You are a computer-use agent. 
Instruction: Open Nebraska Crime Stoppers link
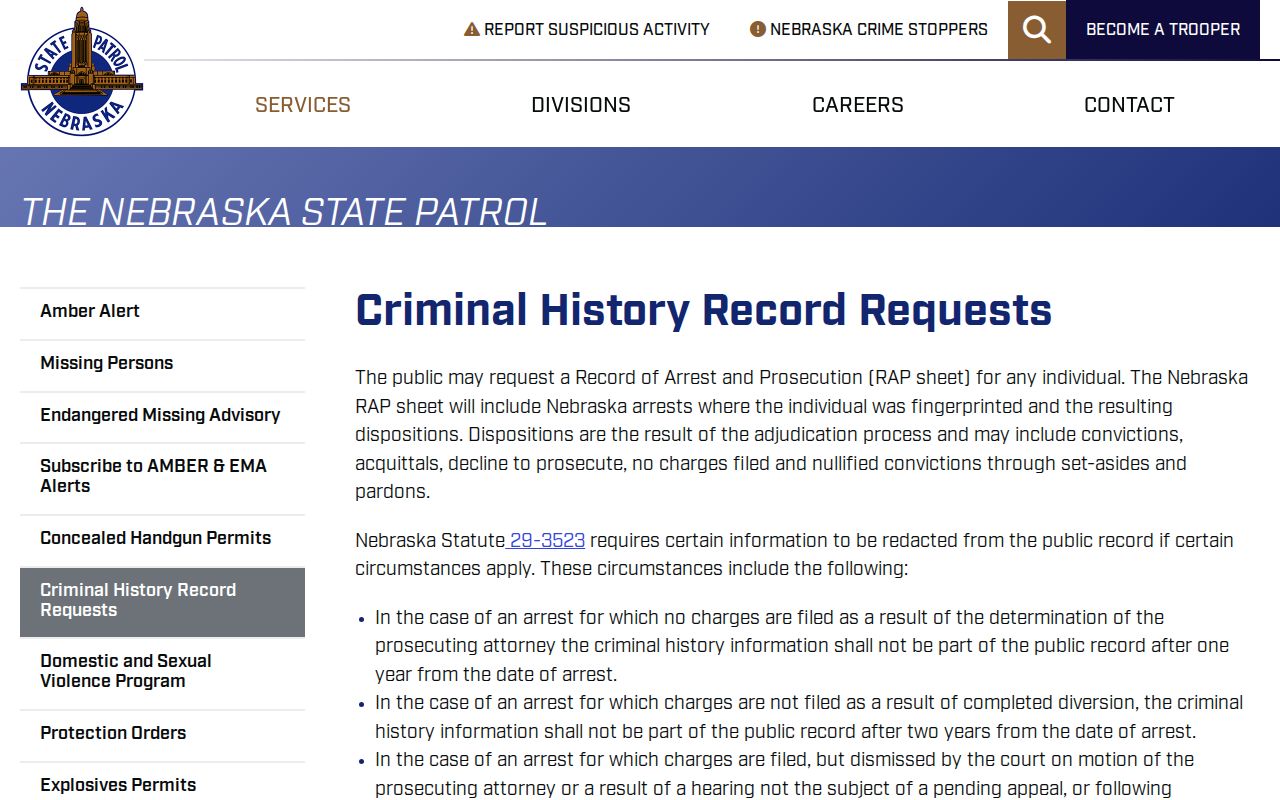click(869, 29)
